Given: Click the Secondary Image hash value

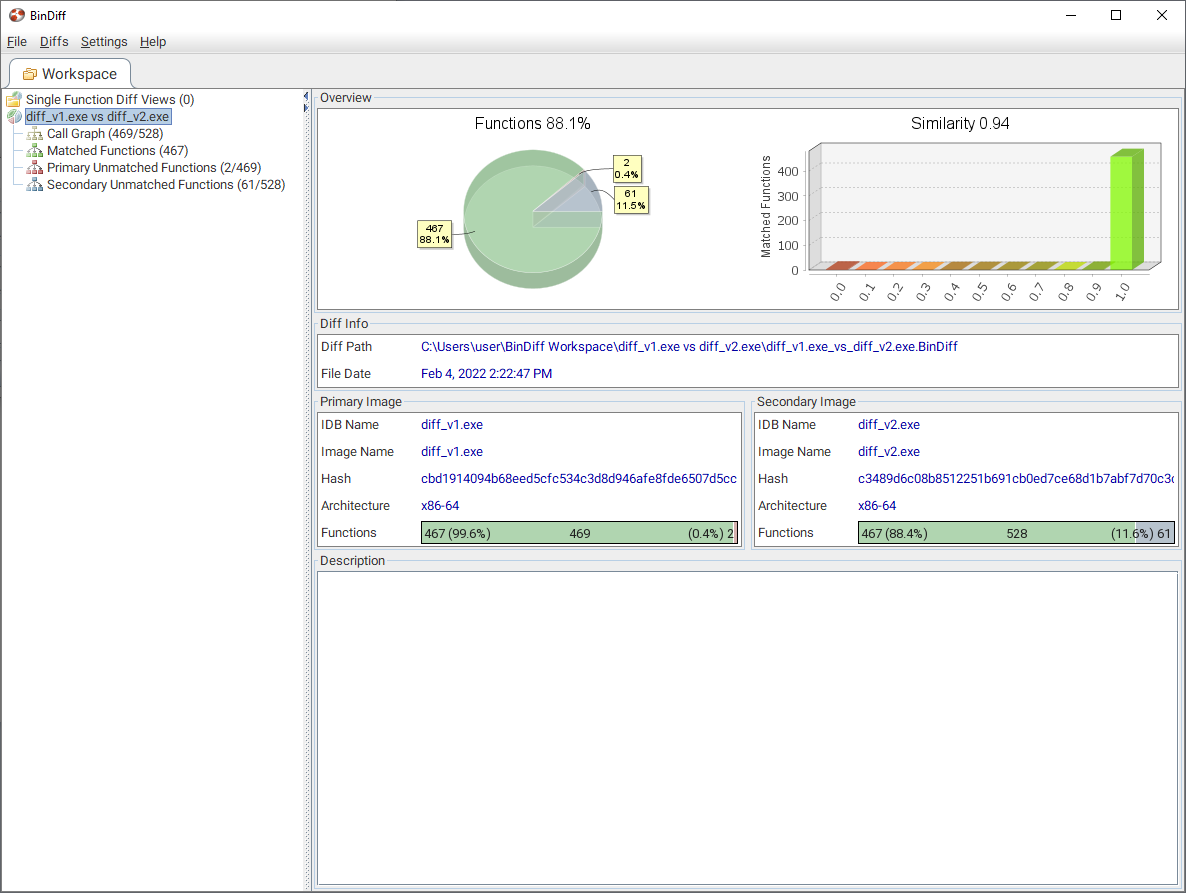Looking at the screenshot, I should (1016, 479).
